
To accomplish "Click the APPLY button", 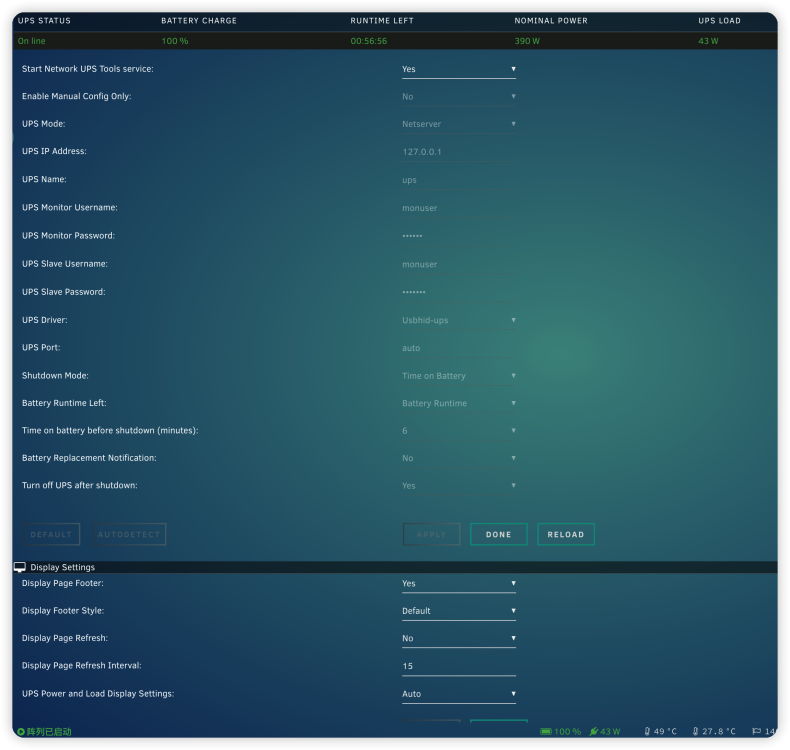I will click(431, 534).
